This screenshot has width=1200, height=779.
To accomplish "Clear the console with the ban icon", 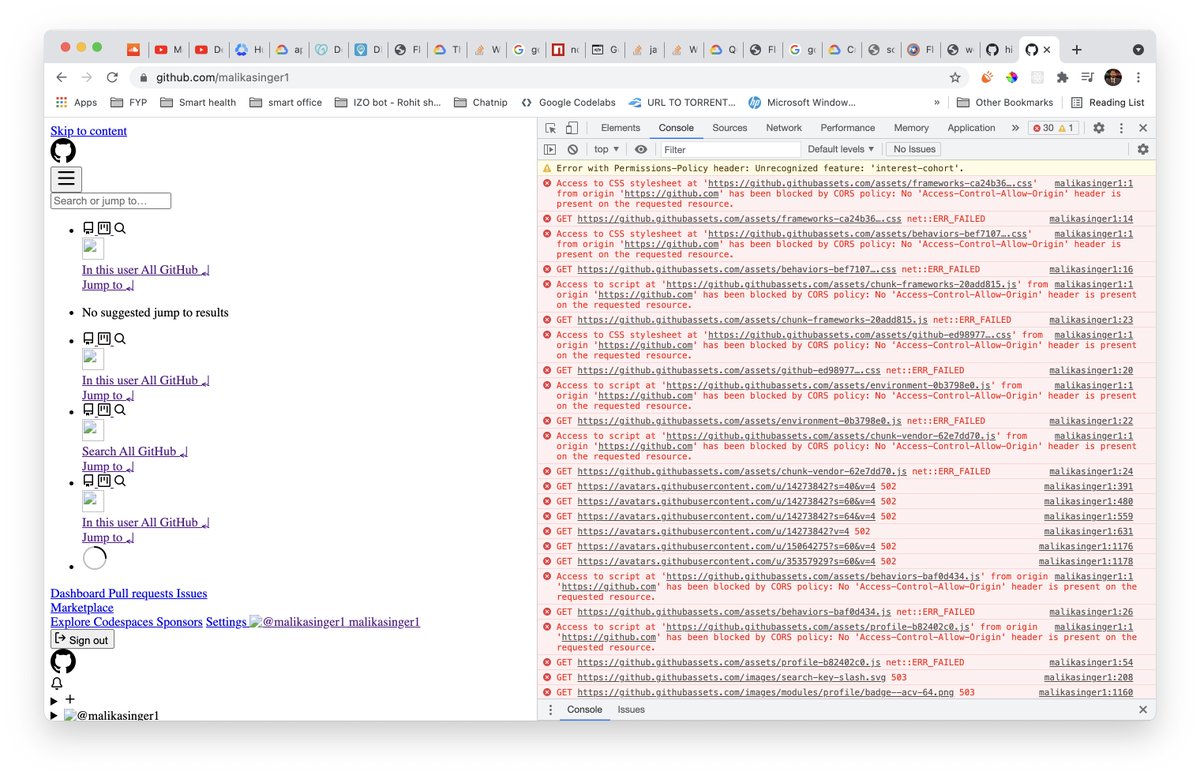I will pyautogui.click(x=573, y=149).
